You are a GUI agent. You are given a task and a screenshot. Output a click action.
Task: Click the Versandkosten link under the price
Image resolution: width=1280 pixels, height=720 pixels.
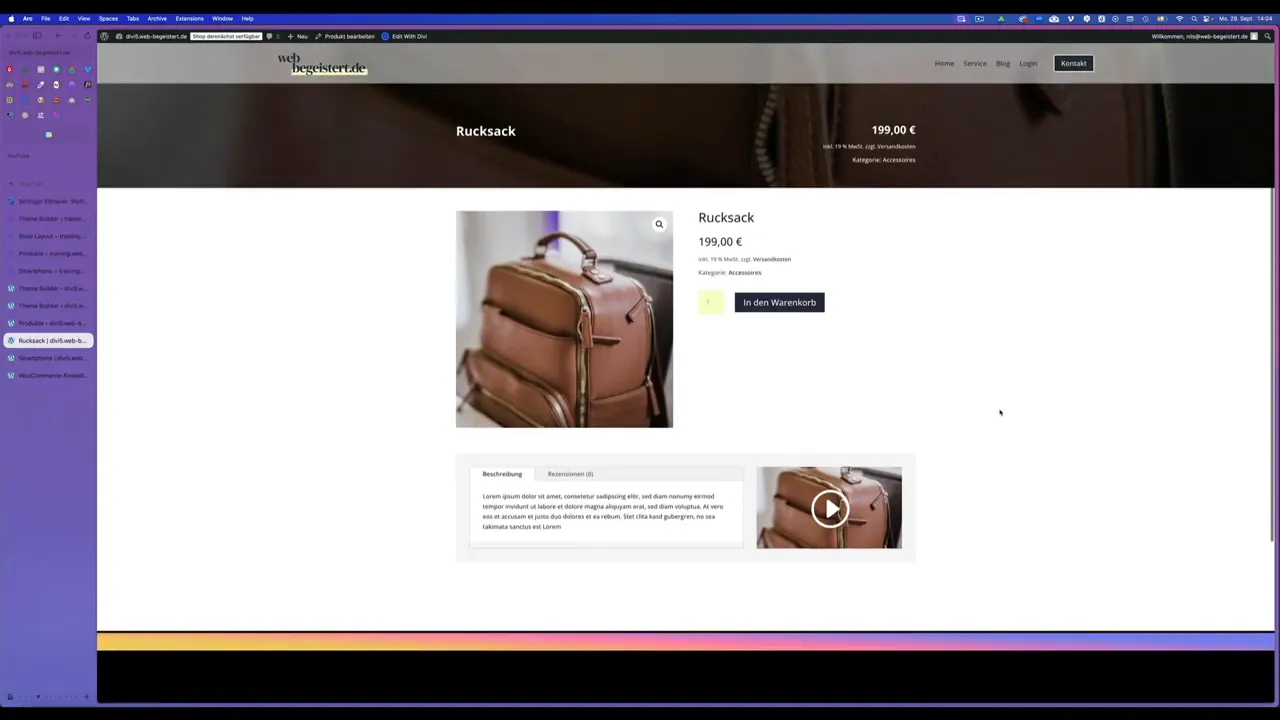coord(771,259)
